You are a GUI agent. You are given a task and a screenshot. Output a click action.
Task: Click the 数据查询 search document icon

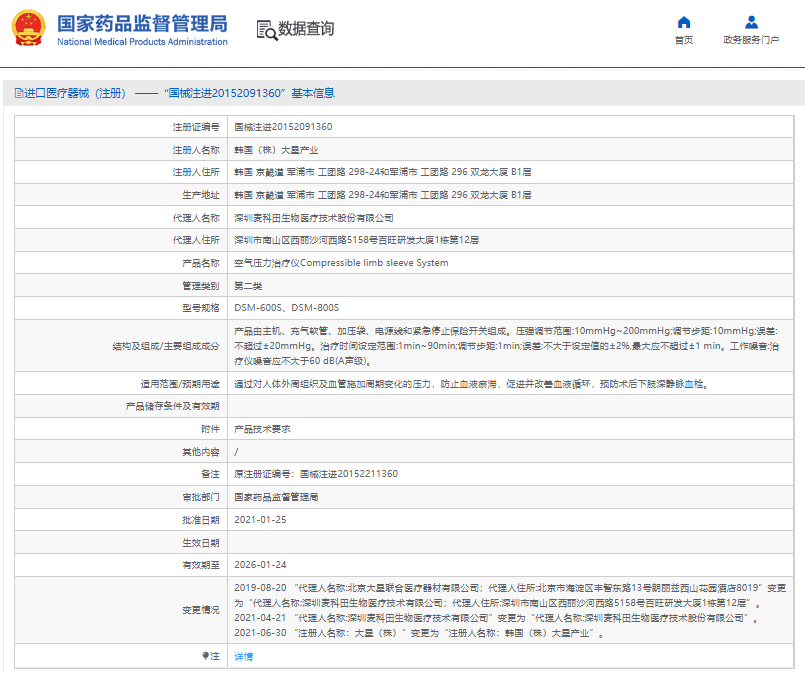[266, 30]
